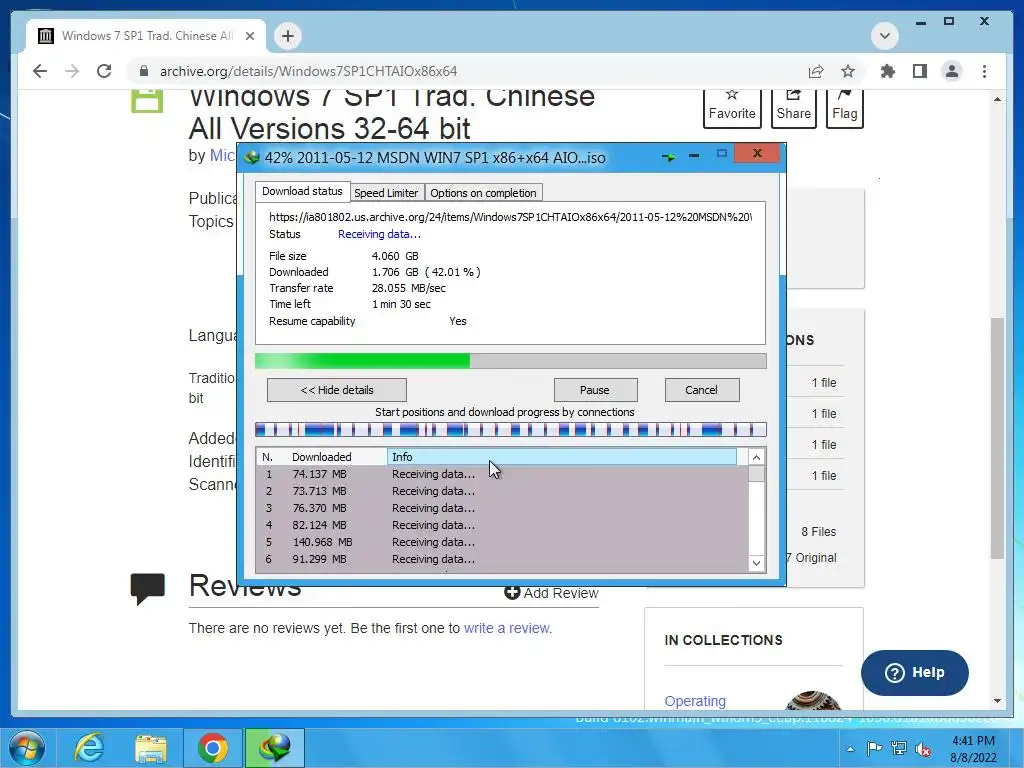1024x768 pixels.
Task: Toggle the Chrome side panel icon
Action: [920, 71]
